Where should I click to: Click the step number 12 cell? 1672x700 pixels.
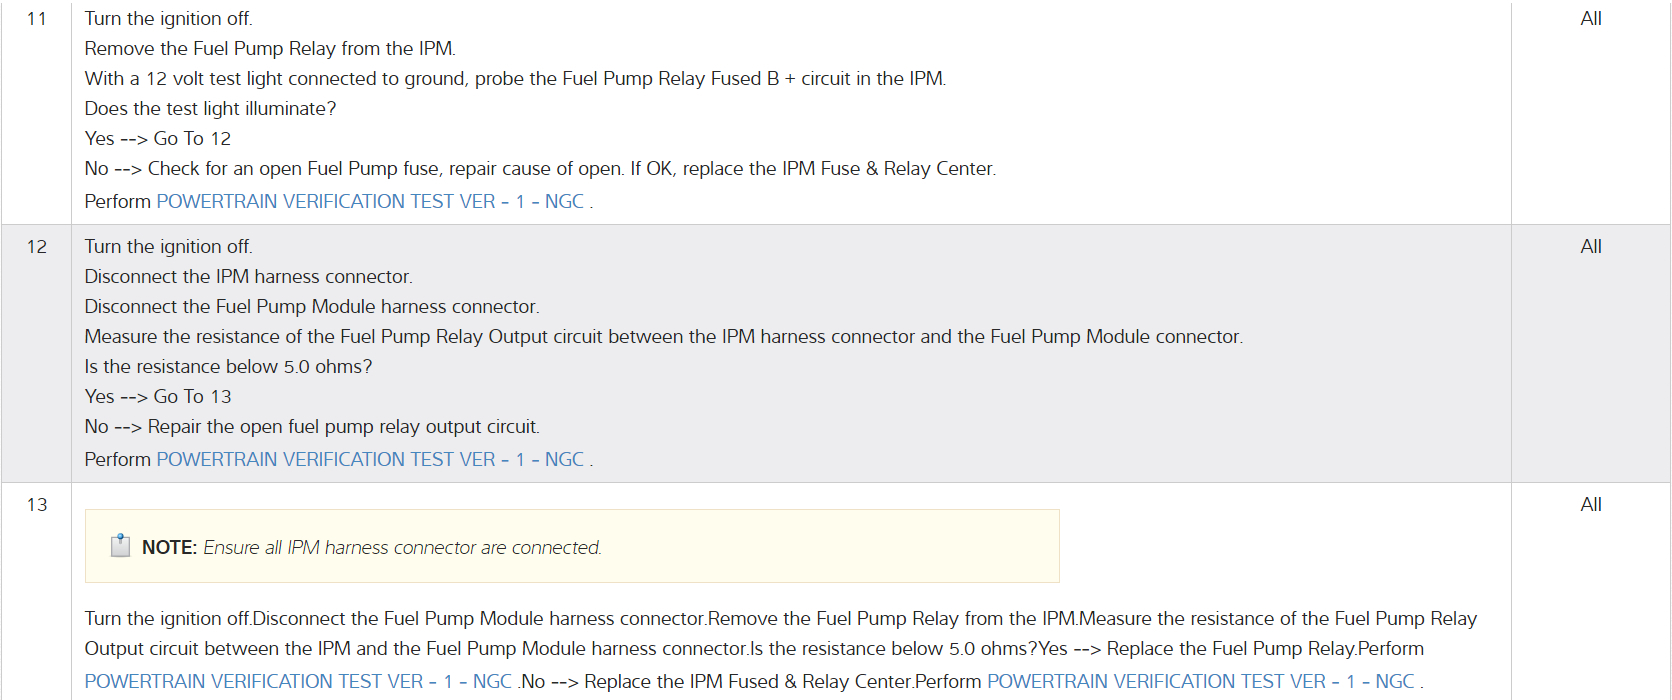click(37, 247)
